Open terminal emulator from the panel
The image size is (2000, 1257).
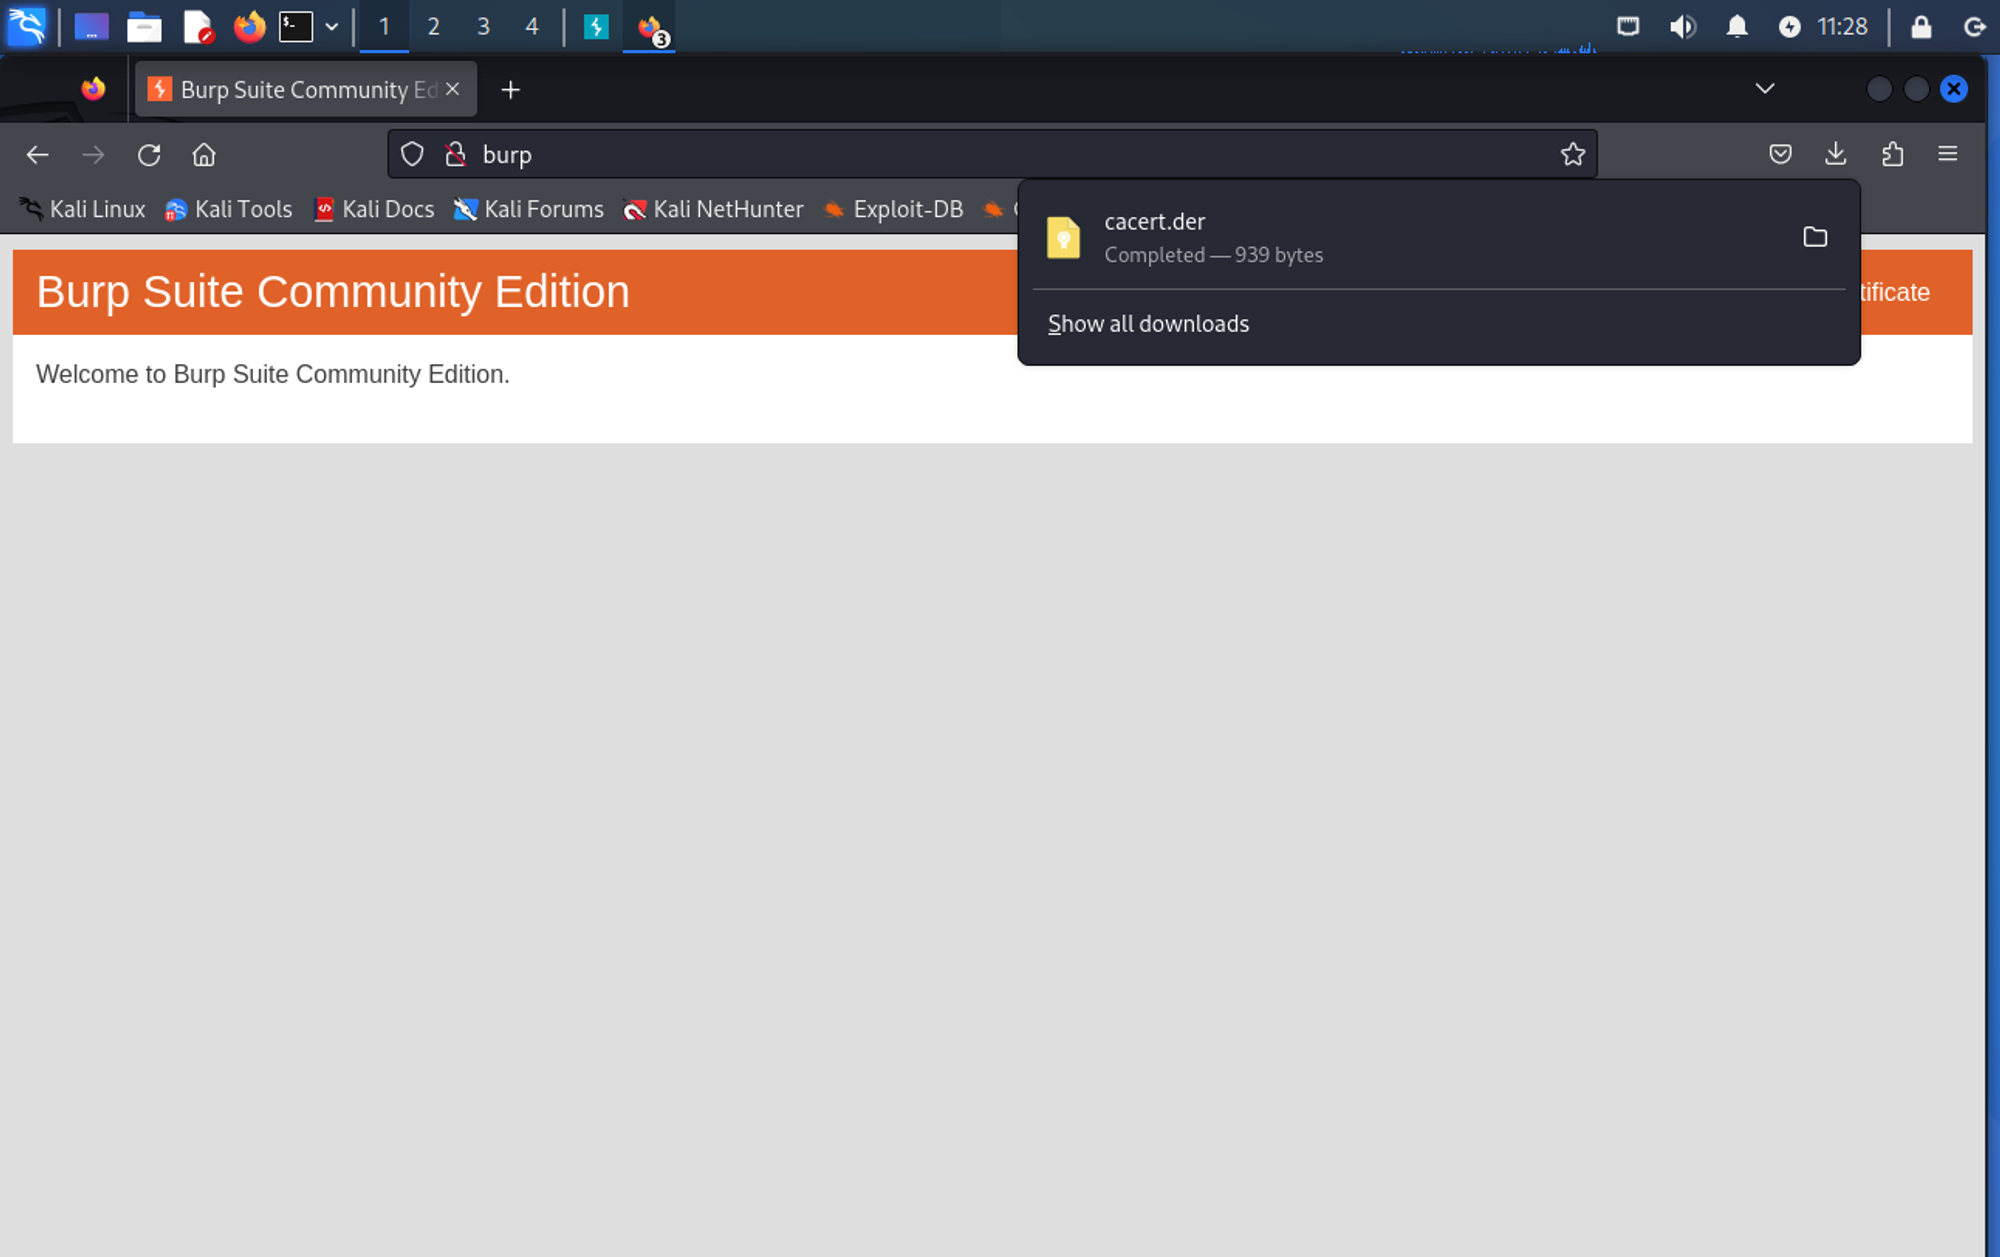296,26
